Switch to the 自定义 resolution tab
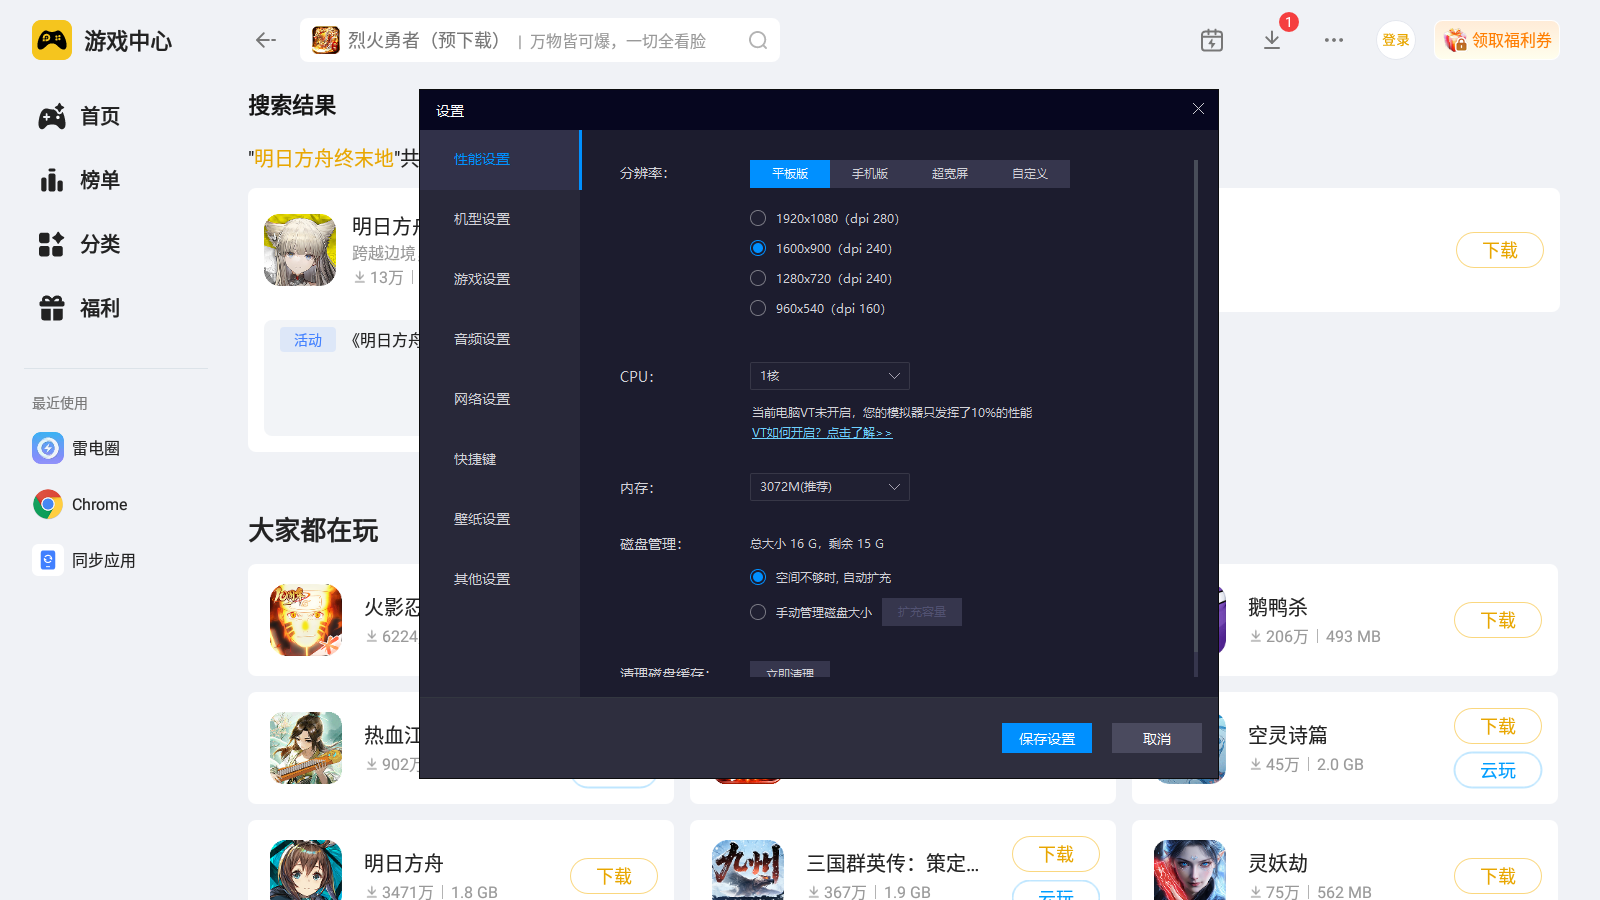The image size is (1600, 900). (x=1030, y=174)
